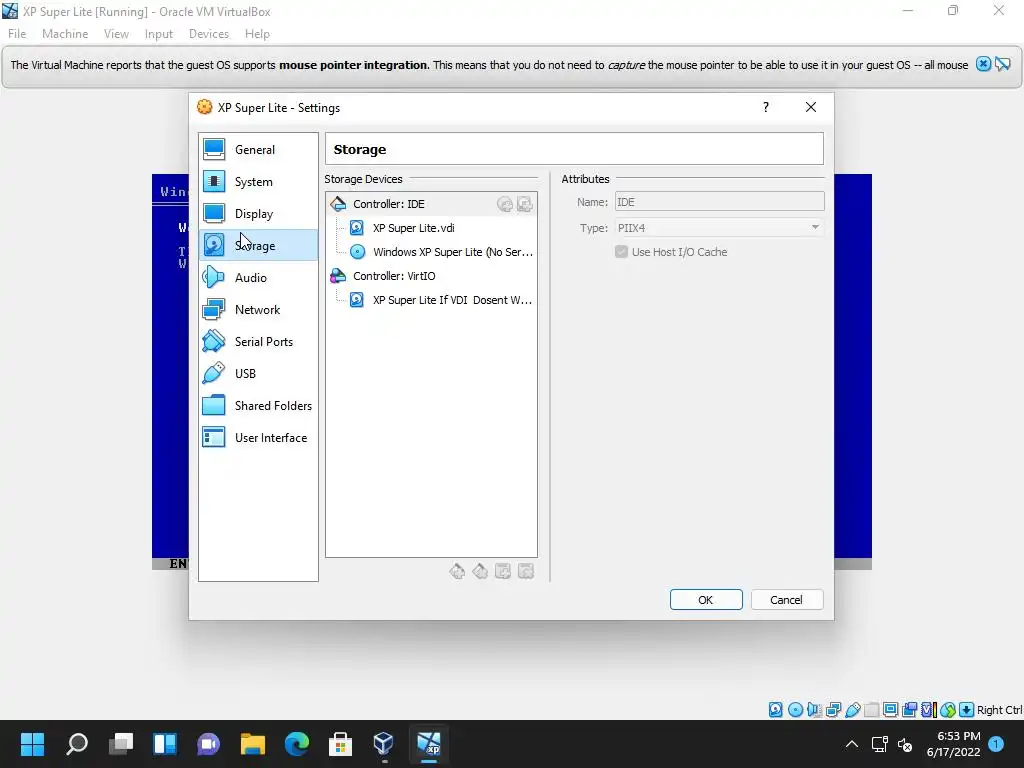Open Windows Start menu
The width and height of the screenshot is (1024, 768).
pos(32,744)
